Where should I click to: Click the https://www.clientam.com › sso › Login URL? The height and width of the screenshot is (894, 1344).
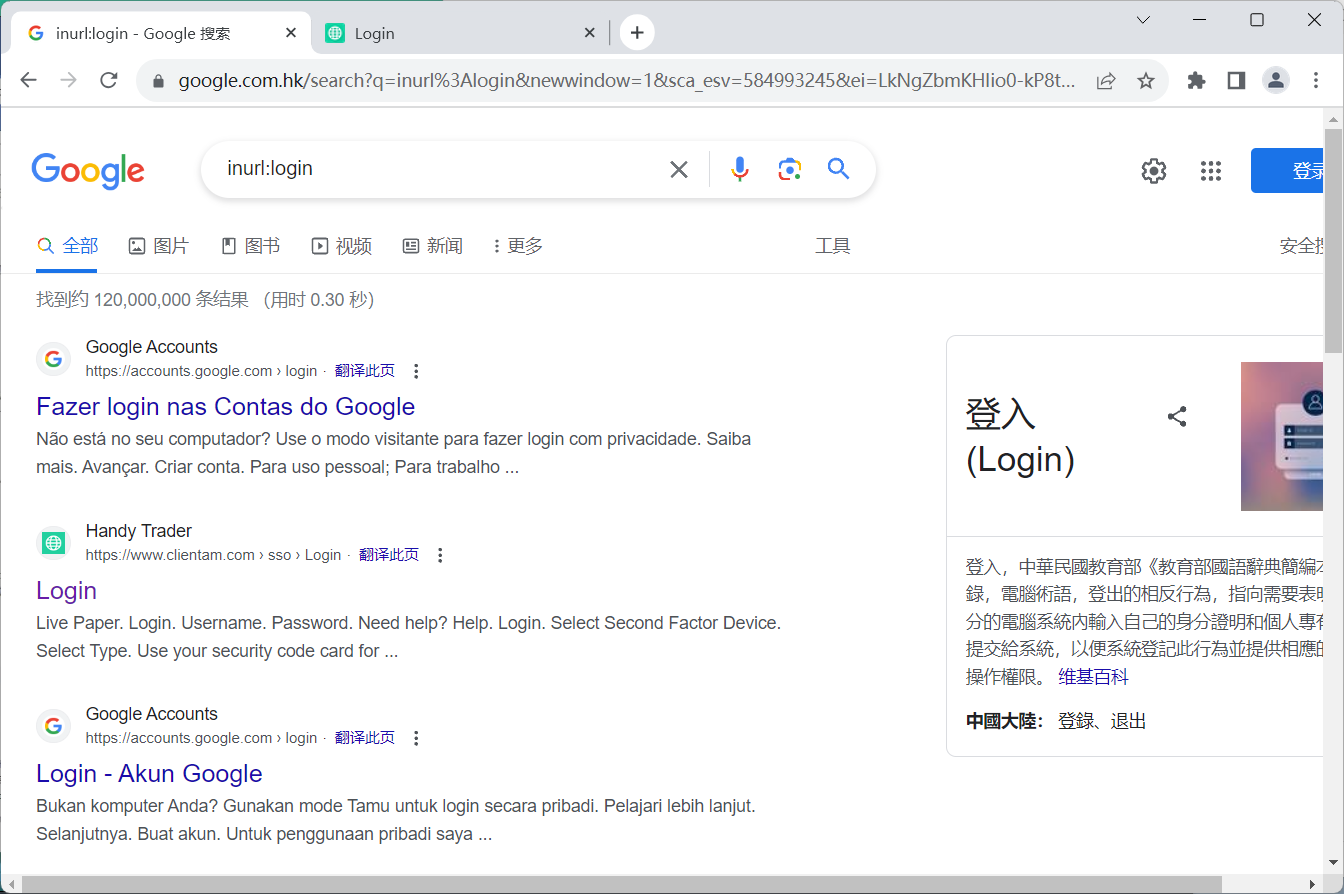(x=213, y=555)
